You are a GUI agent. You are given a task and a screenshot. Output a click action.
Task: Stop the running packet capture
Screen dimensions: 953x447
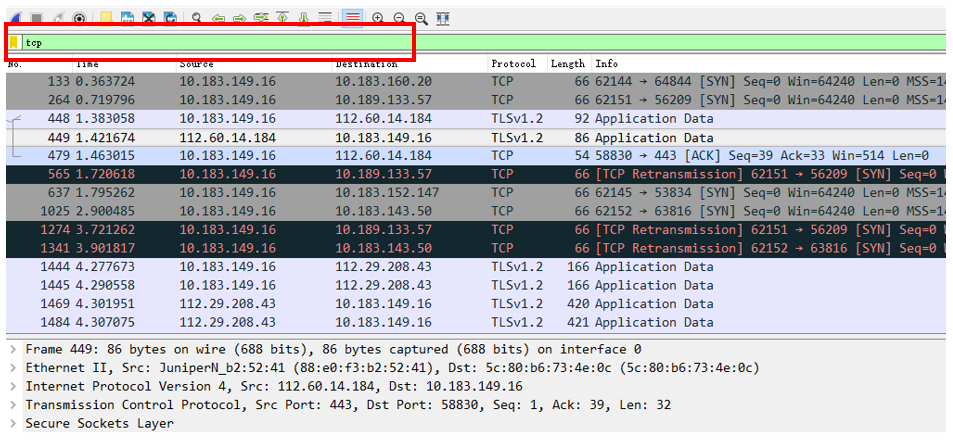tap(37, 17)
